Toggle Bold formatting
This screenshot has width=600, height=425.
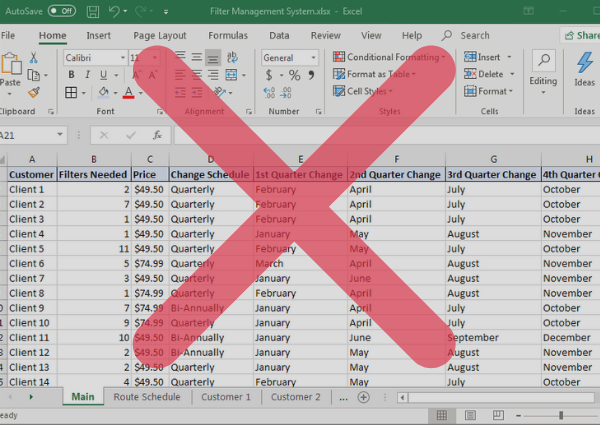point(71,75)
